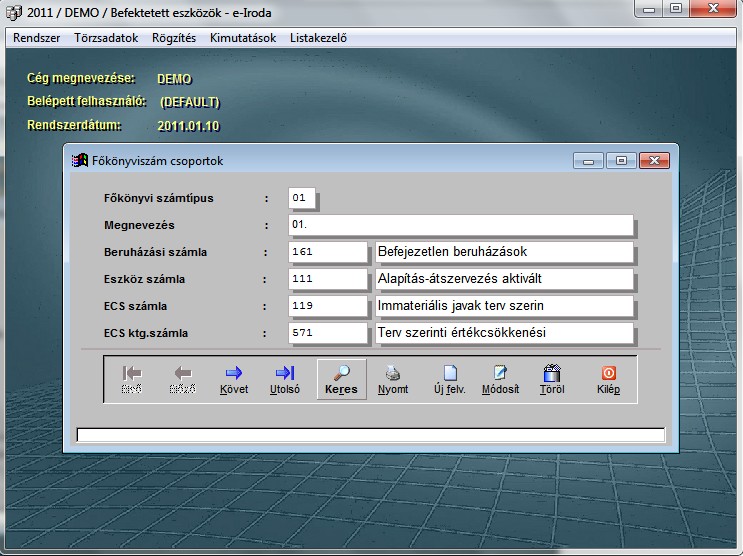Click the Megnevezés text field
Viewport: 743px width, 556px height.
tap(460, 225)
